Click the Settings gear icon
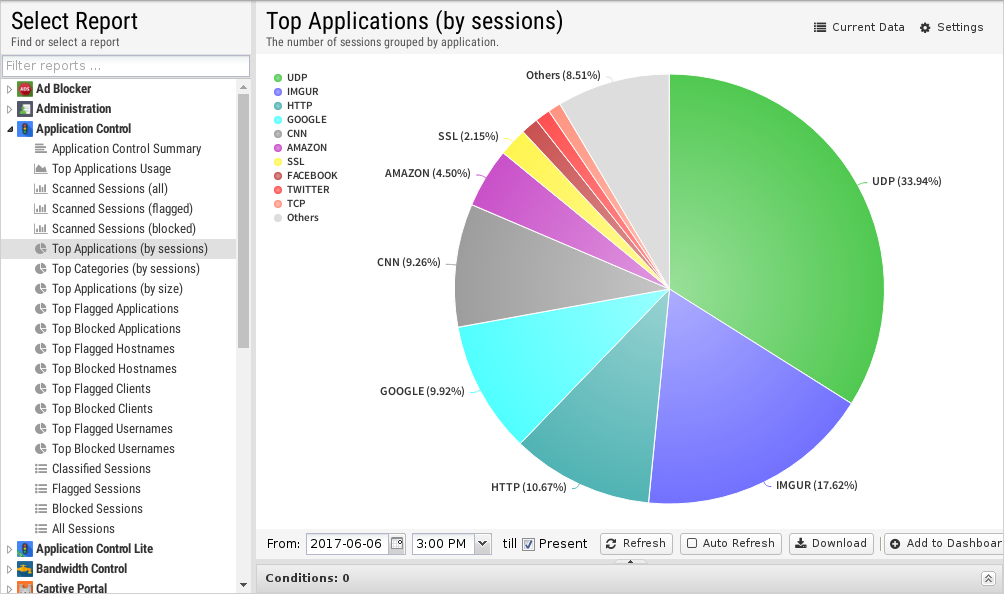Image resolution: width=1004 pixels, height=594 pixels. 925,28
